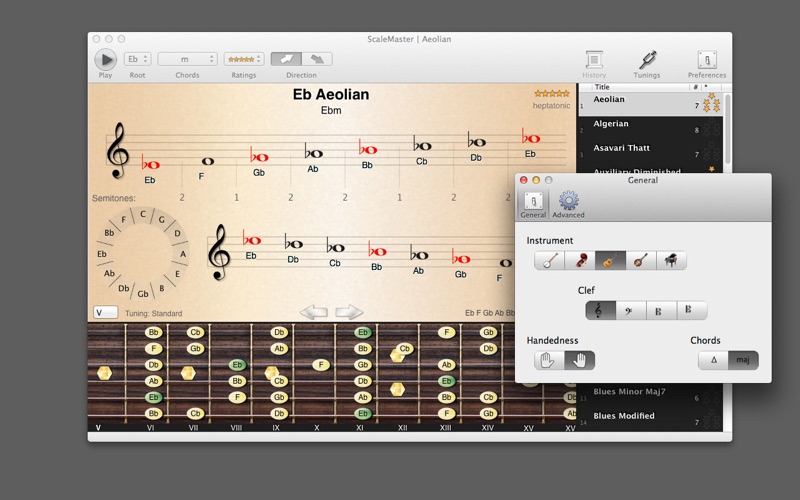Select Algerian in the scale list
This screenshot has width=800, height=500.
pyautogui.click(x=651, y=129)
